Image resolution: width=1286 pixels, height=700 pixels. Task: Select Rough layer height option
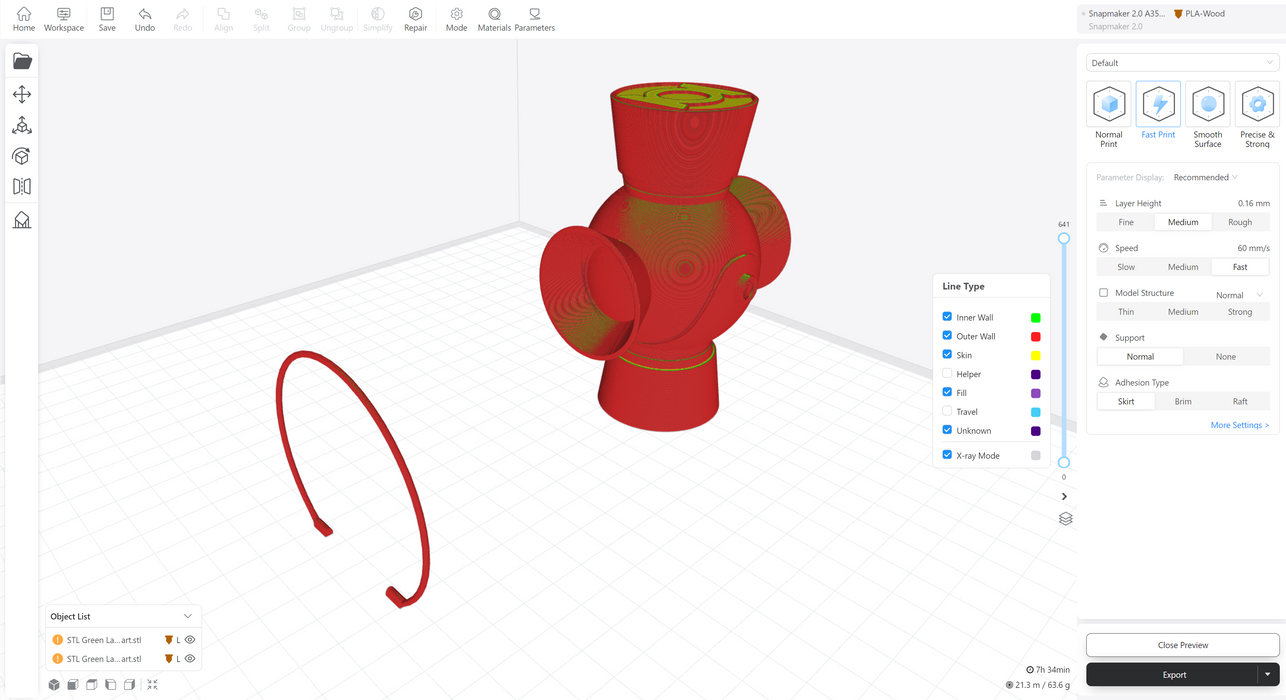(x=1239, y=222)
